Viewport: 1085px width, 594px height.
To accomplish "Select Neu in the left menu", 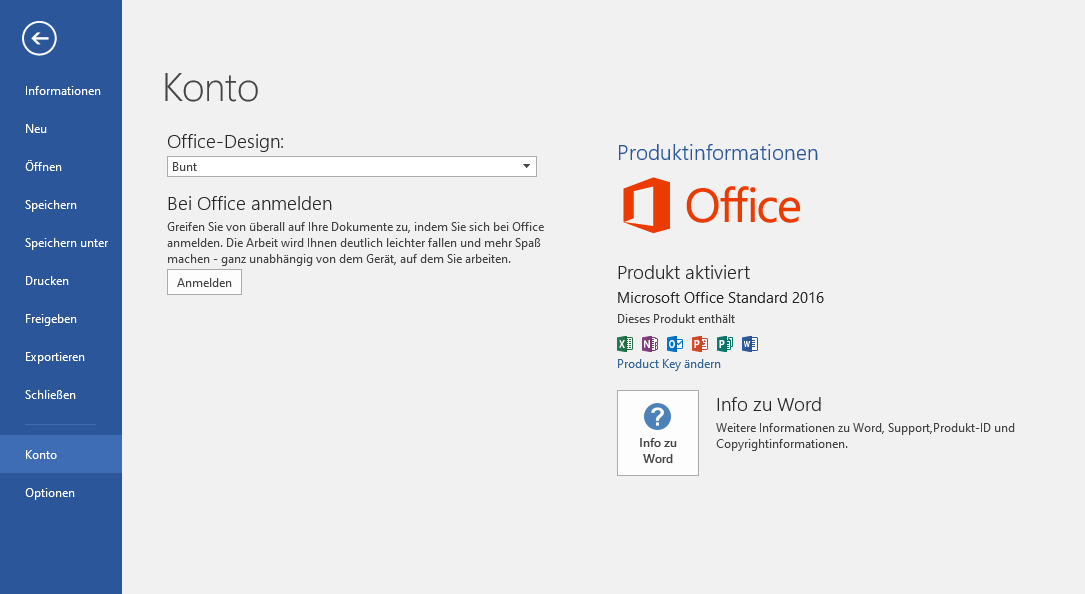I will pyautogui.click(x=36, y=129).
